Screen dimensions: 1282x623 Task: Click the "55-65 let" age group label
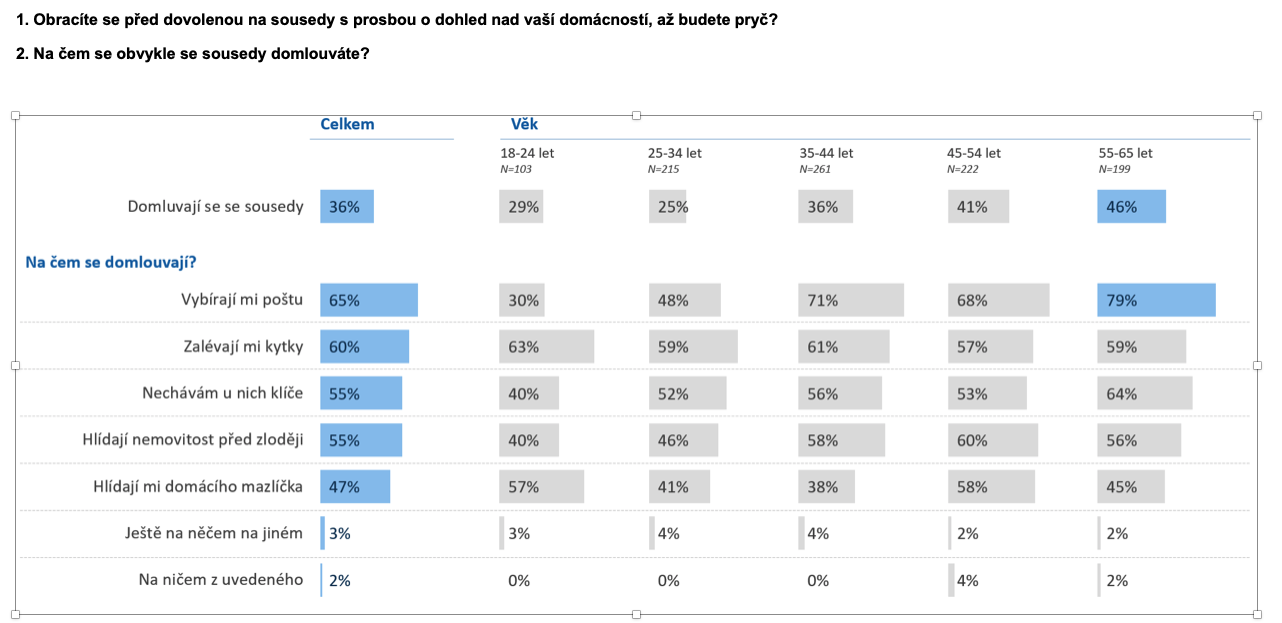tap(1125, 153)
